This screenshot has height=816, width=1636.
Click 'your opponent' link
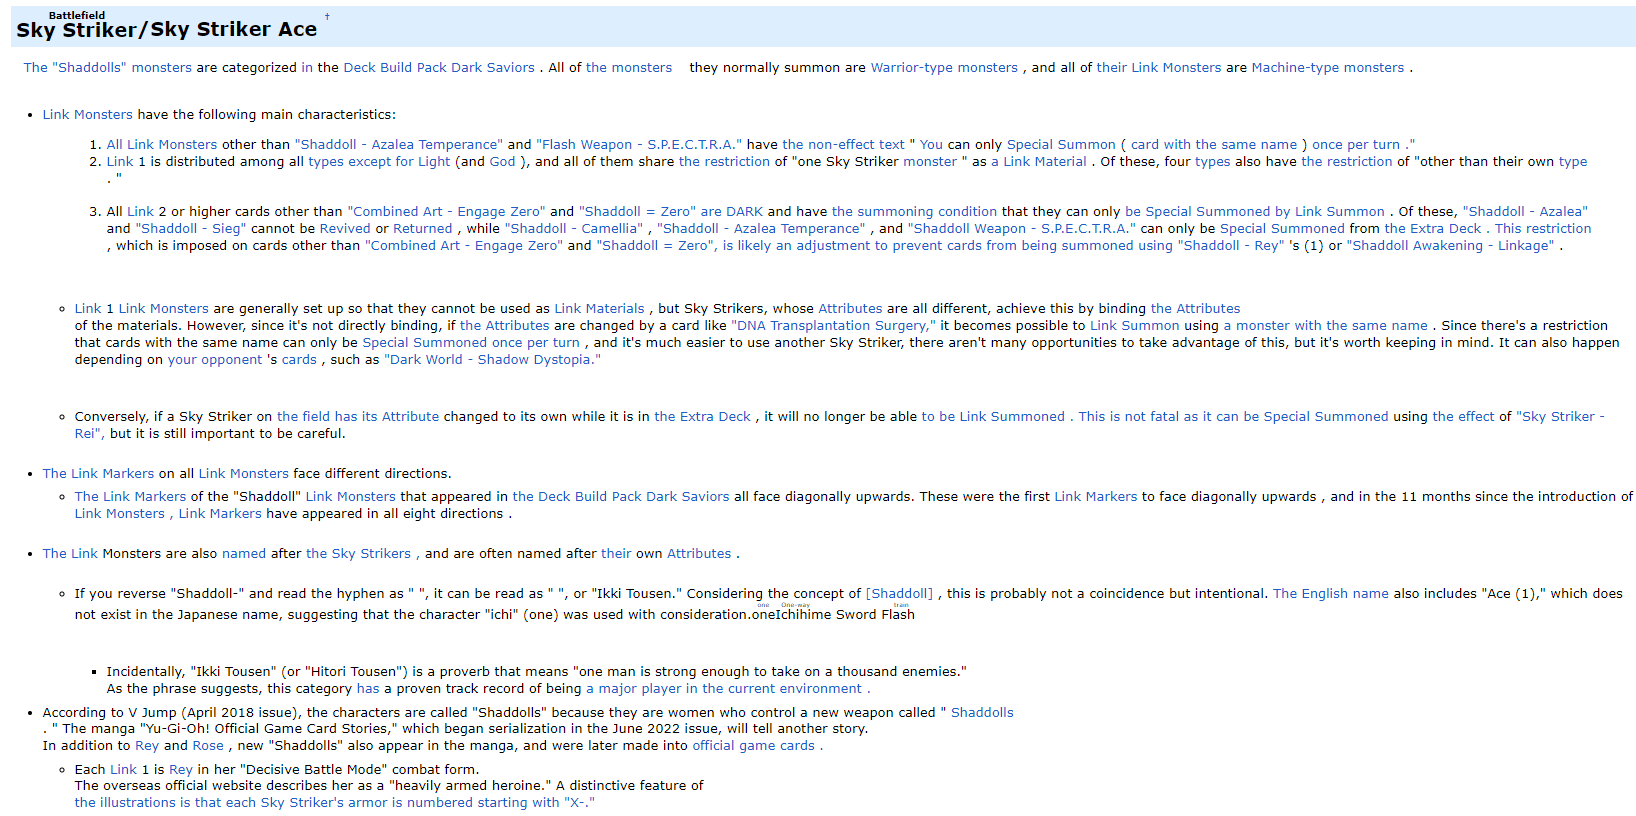(215, 360)
